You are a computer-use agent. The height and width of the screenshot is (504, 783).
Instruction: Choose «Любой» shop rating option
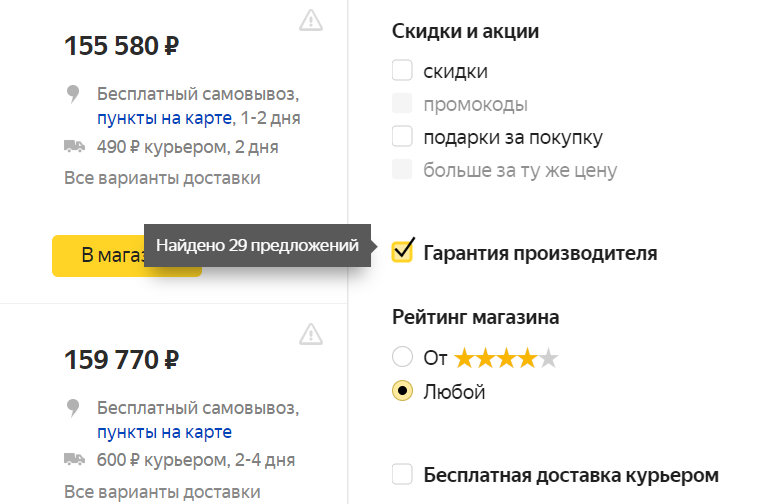pos(402,391)
